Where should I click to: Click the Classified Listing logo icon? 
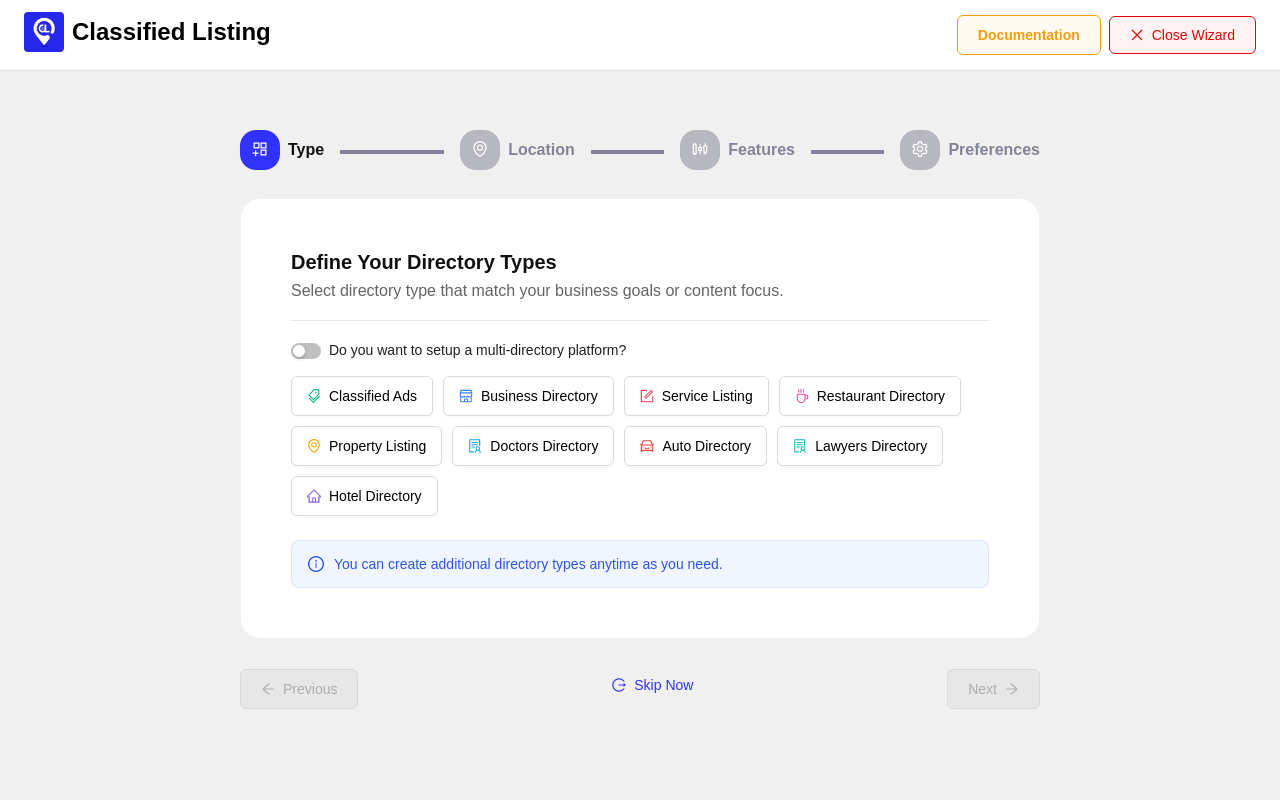(44, 32)
